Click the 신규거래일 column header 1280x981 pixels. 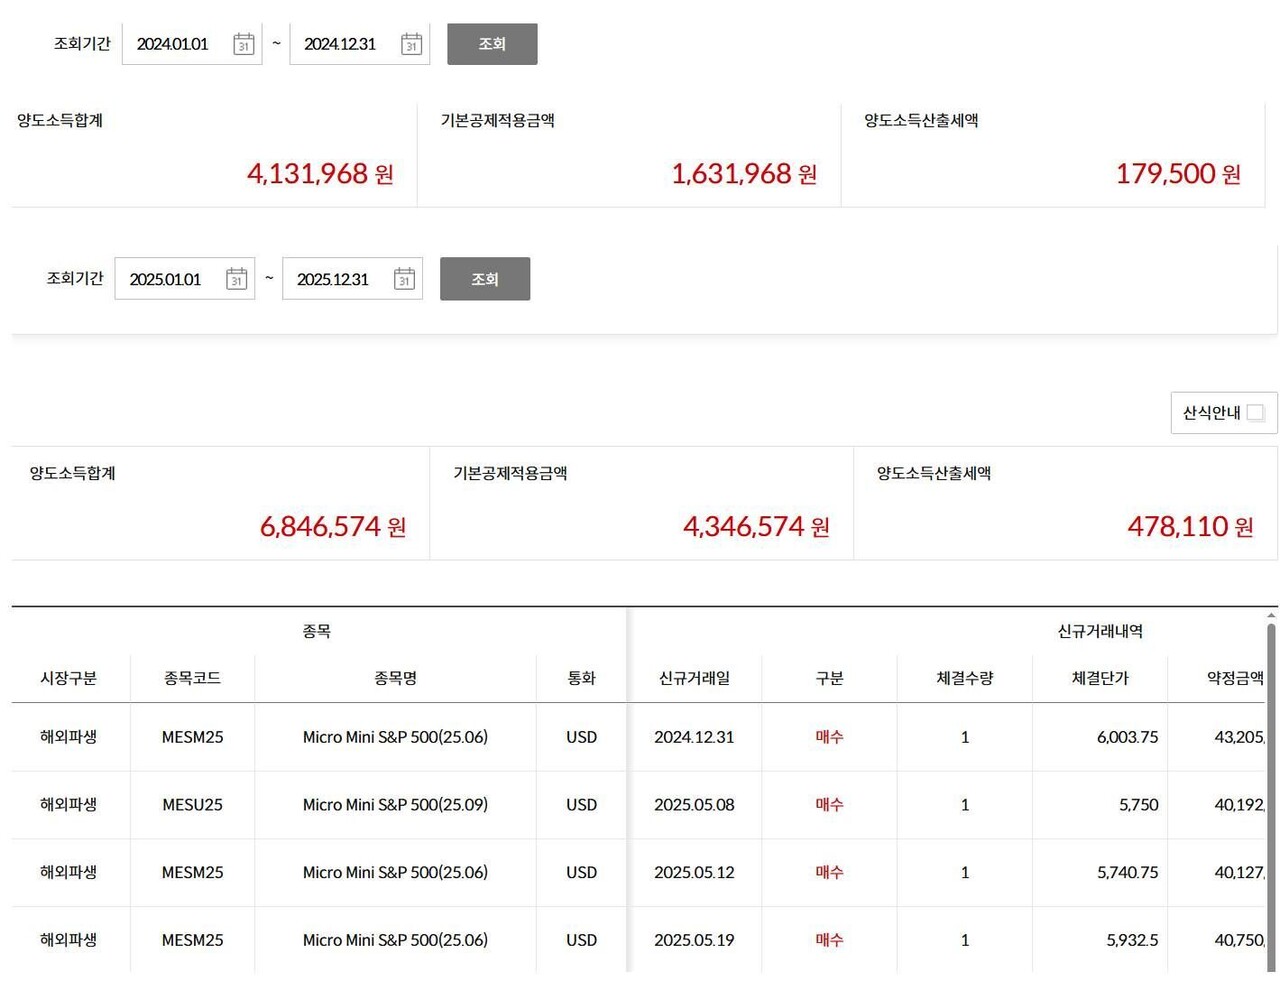click(x=694, y=678)
